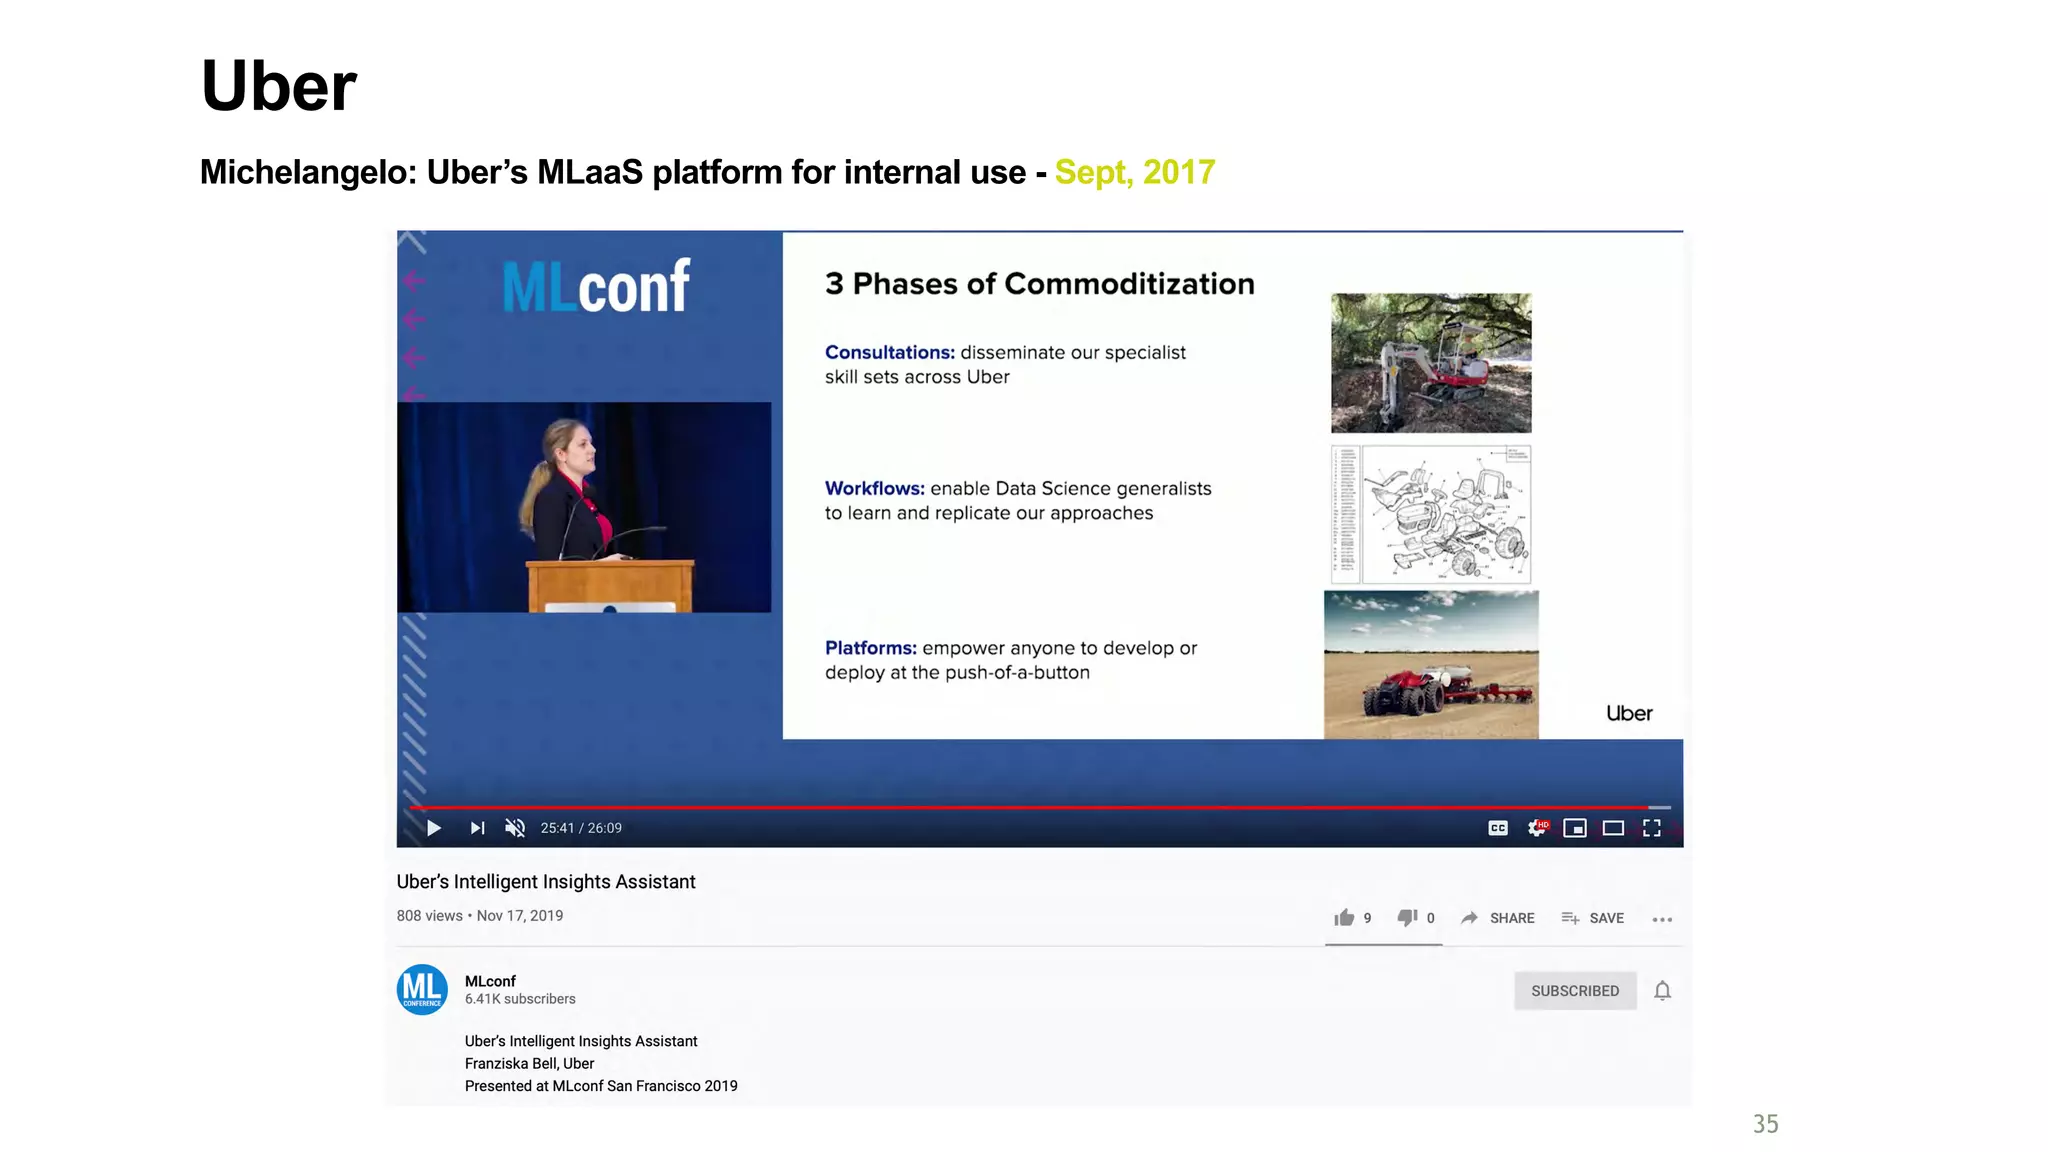Click the 25:41 / 26:09 time display
The image size is (2048, 1152).
pos(581,828)
